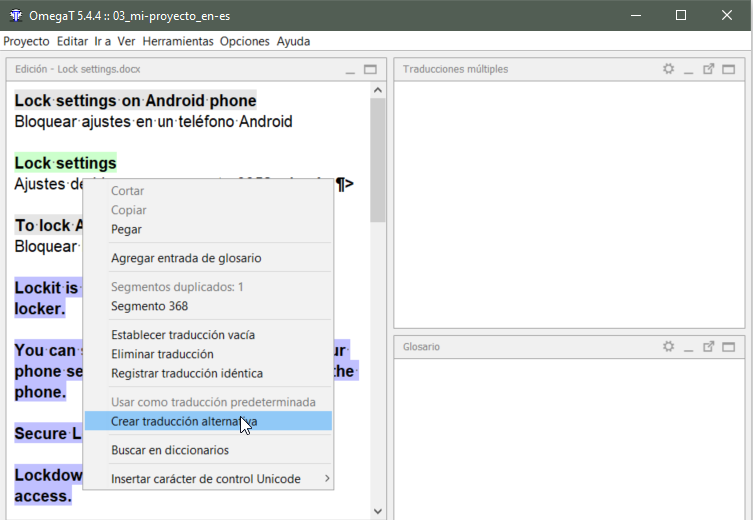This screenshot has width=753, height=520.
Task: Open Traducciones múltiples panel settings gear
Action: click(x=668, y=69)
